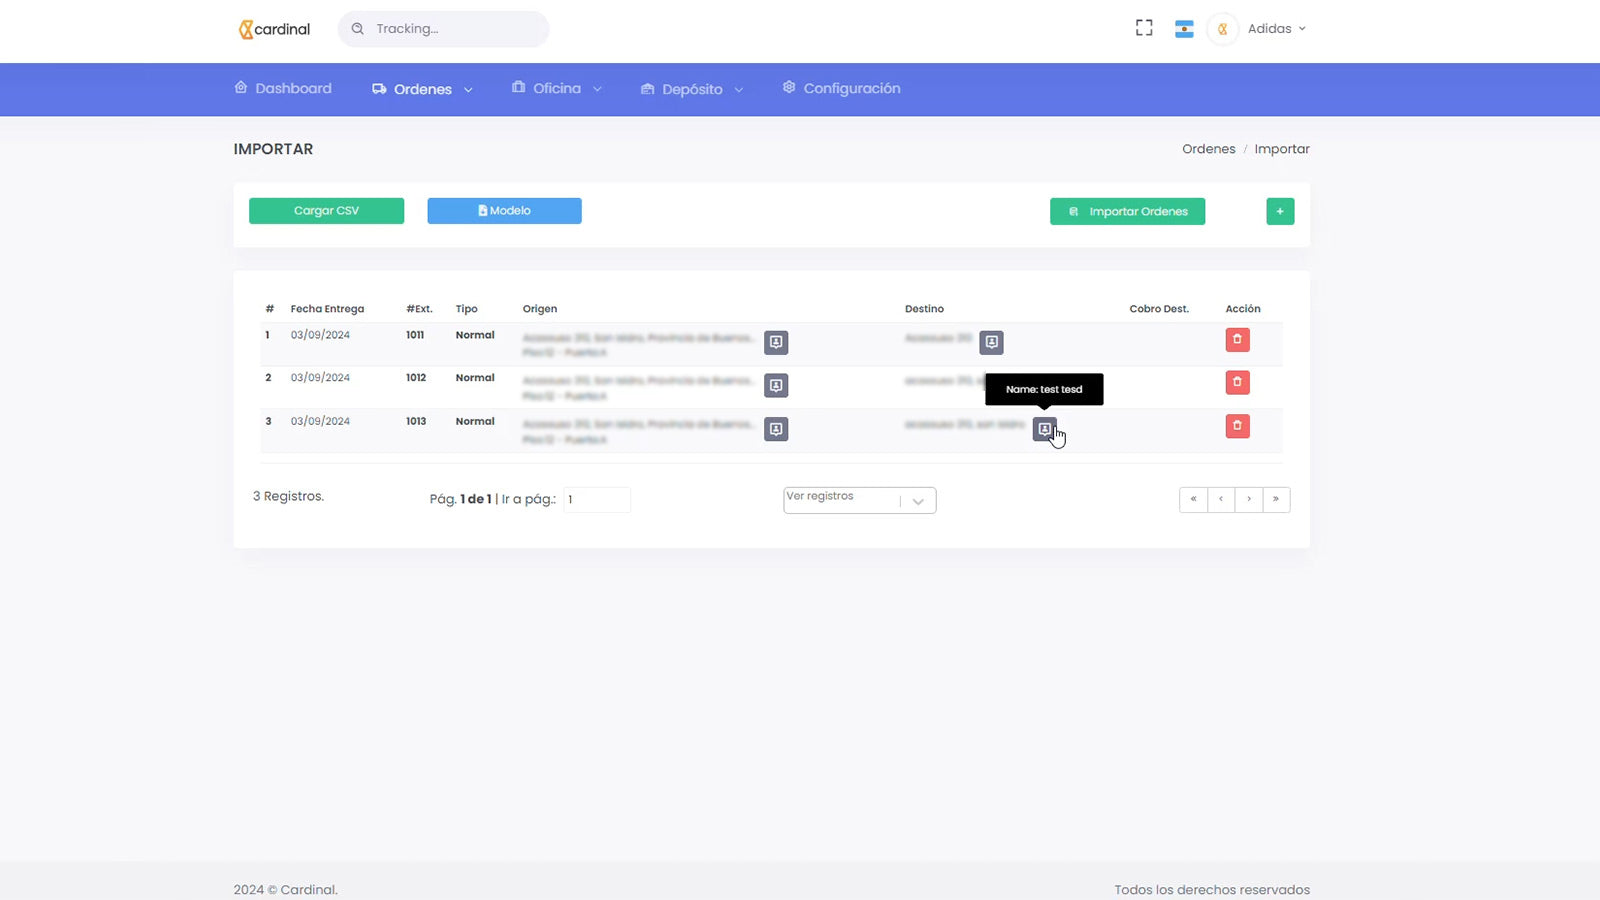Expand the Ordenes menu
Image resolution: width=1600 pixels, height=900 pixels.
pos(422,89)
